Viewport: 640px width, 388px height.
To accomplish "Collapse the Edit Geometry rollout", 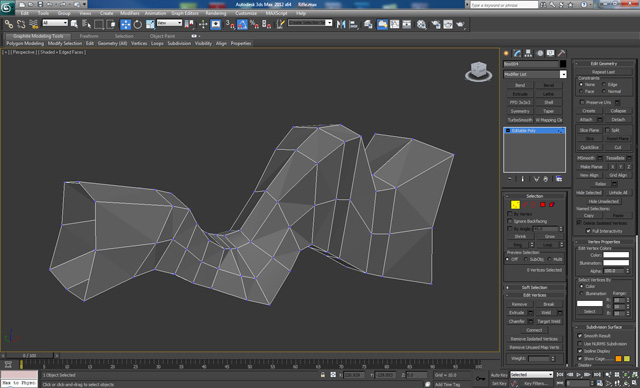I will [x=604, y=64].
